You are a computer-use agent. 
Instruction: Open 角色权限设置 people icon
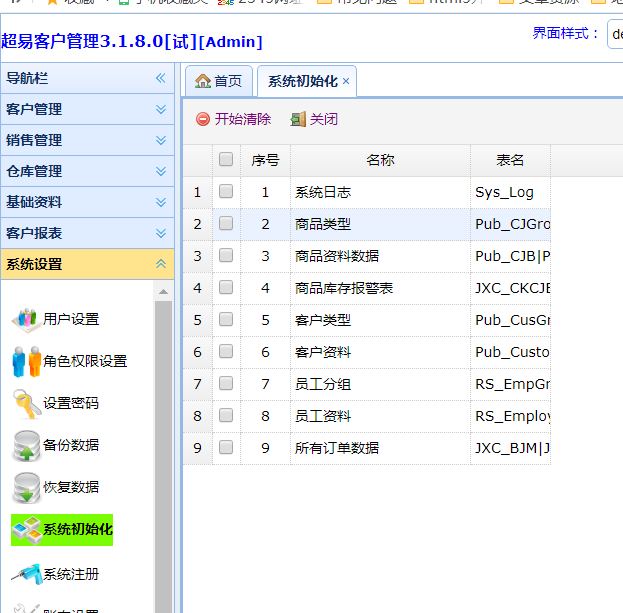point(27,361)
